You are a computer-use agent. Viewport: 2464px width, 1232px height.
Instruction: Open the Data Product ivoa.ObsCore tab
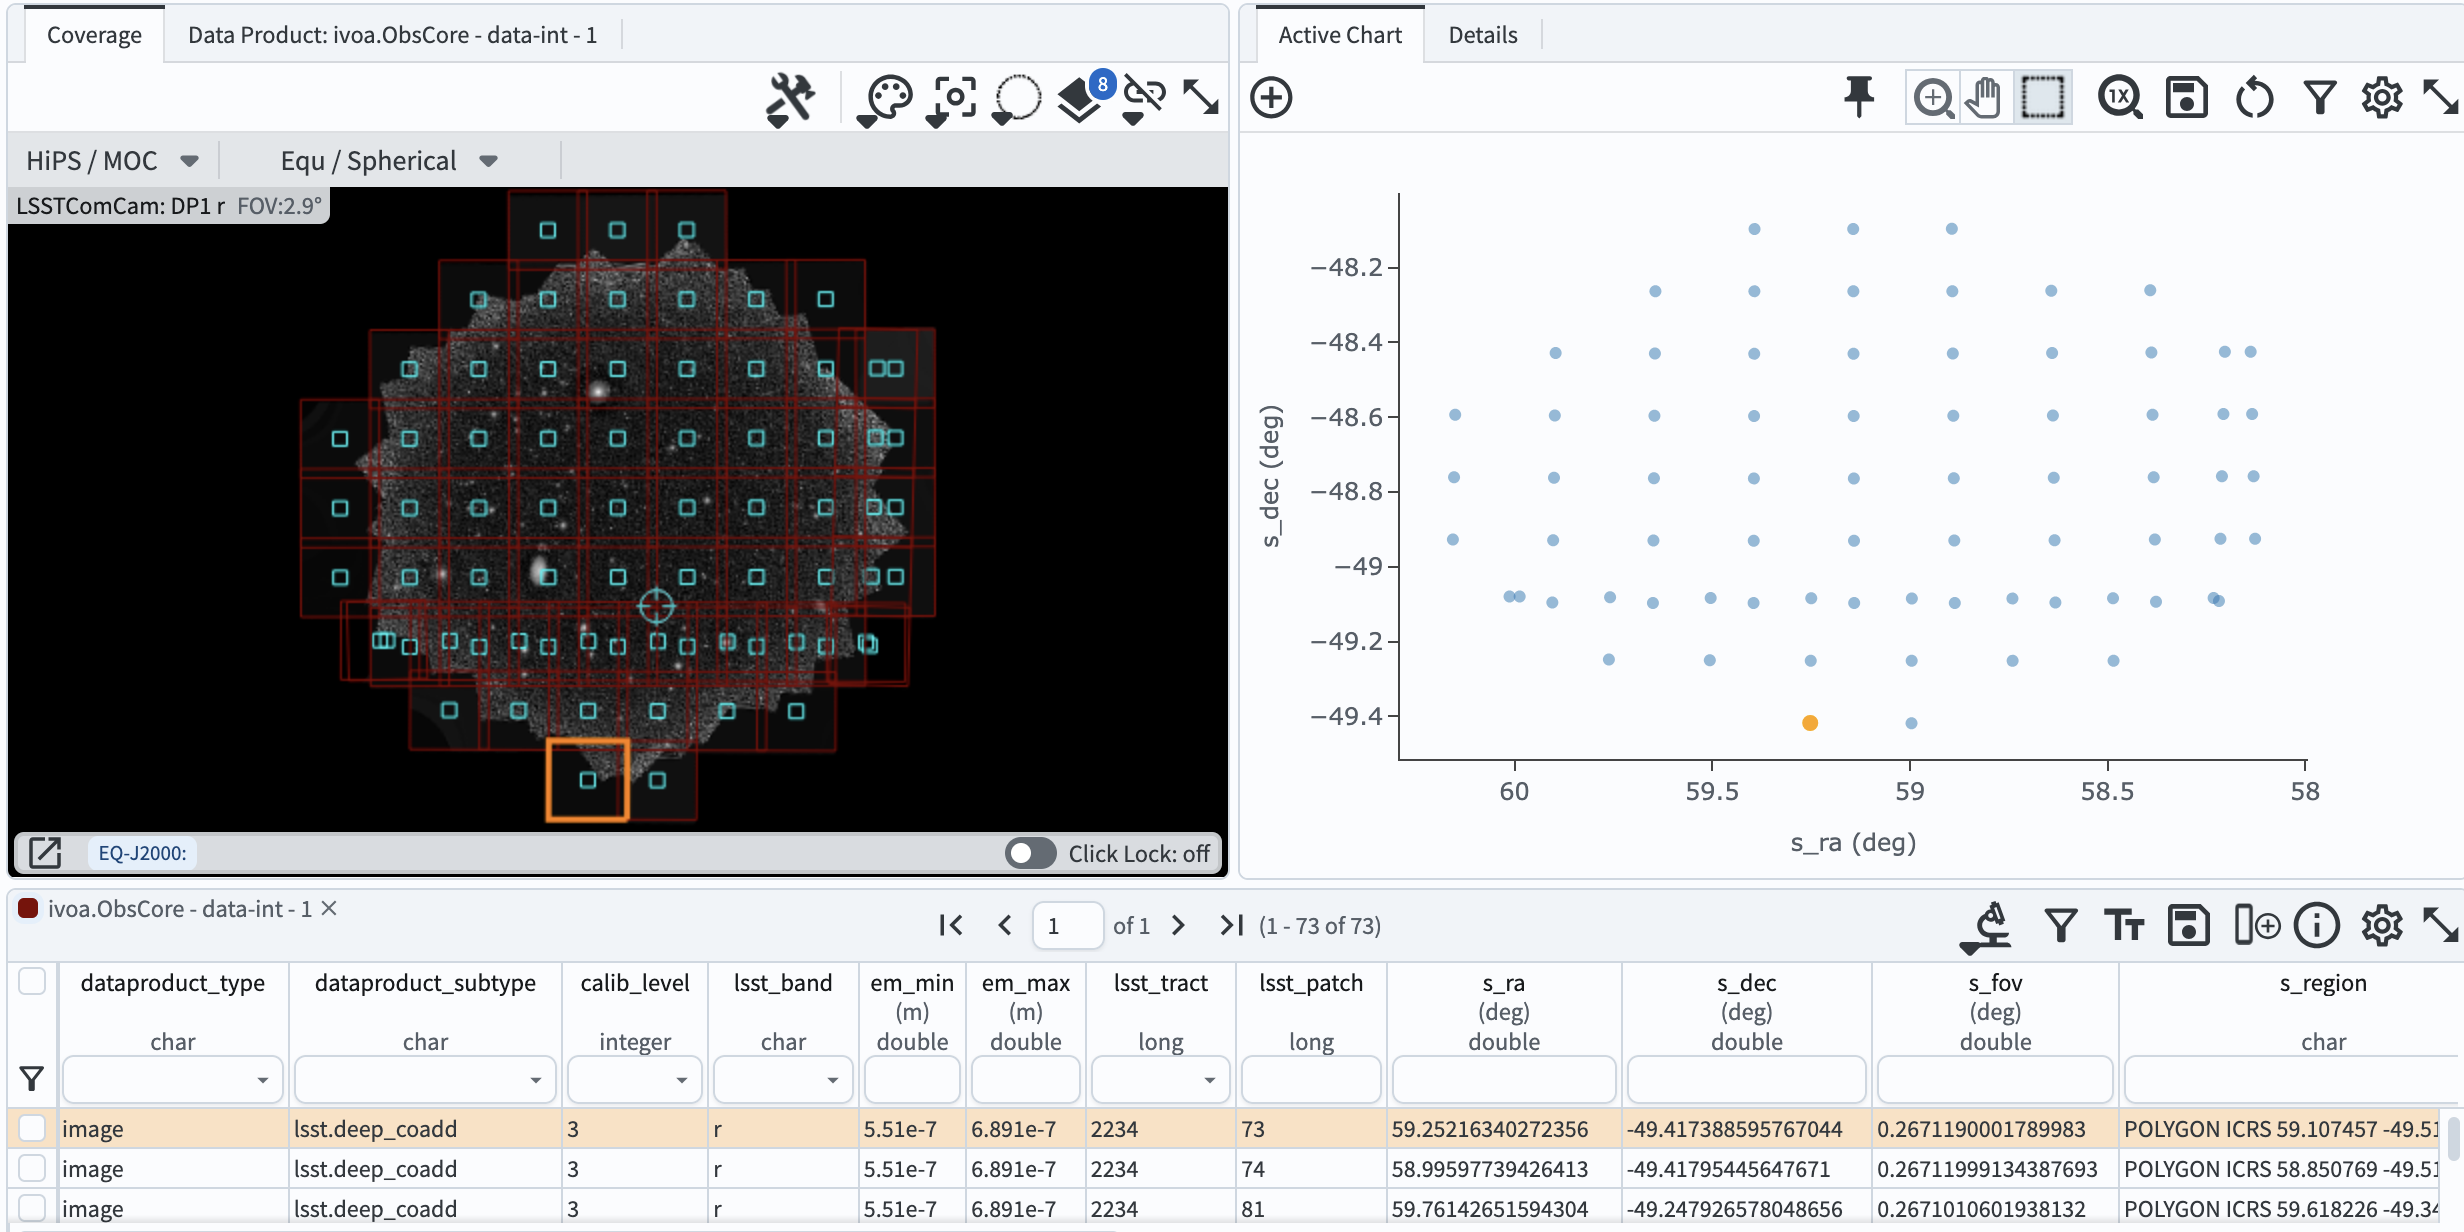point(392,35)
